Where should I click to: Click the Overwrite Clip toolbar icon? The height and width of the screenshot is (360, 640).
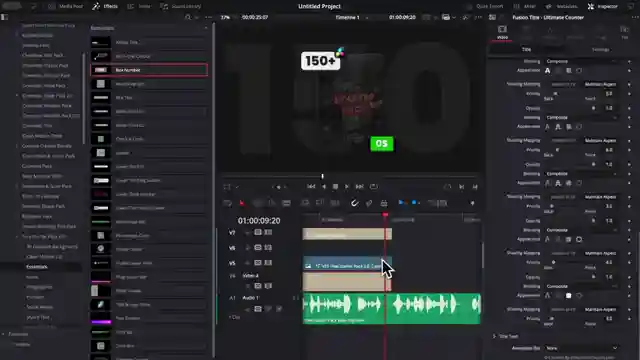click(320, 203)
